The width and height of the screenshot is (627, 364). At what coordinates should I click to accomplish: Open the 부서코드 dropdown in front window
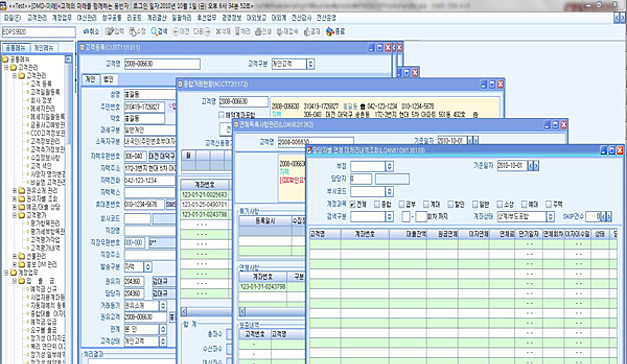tap(389, 191)
